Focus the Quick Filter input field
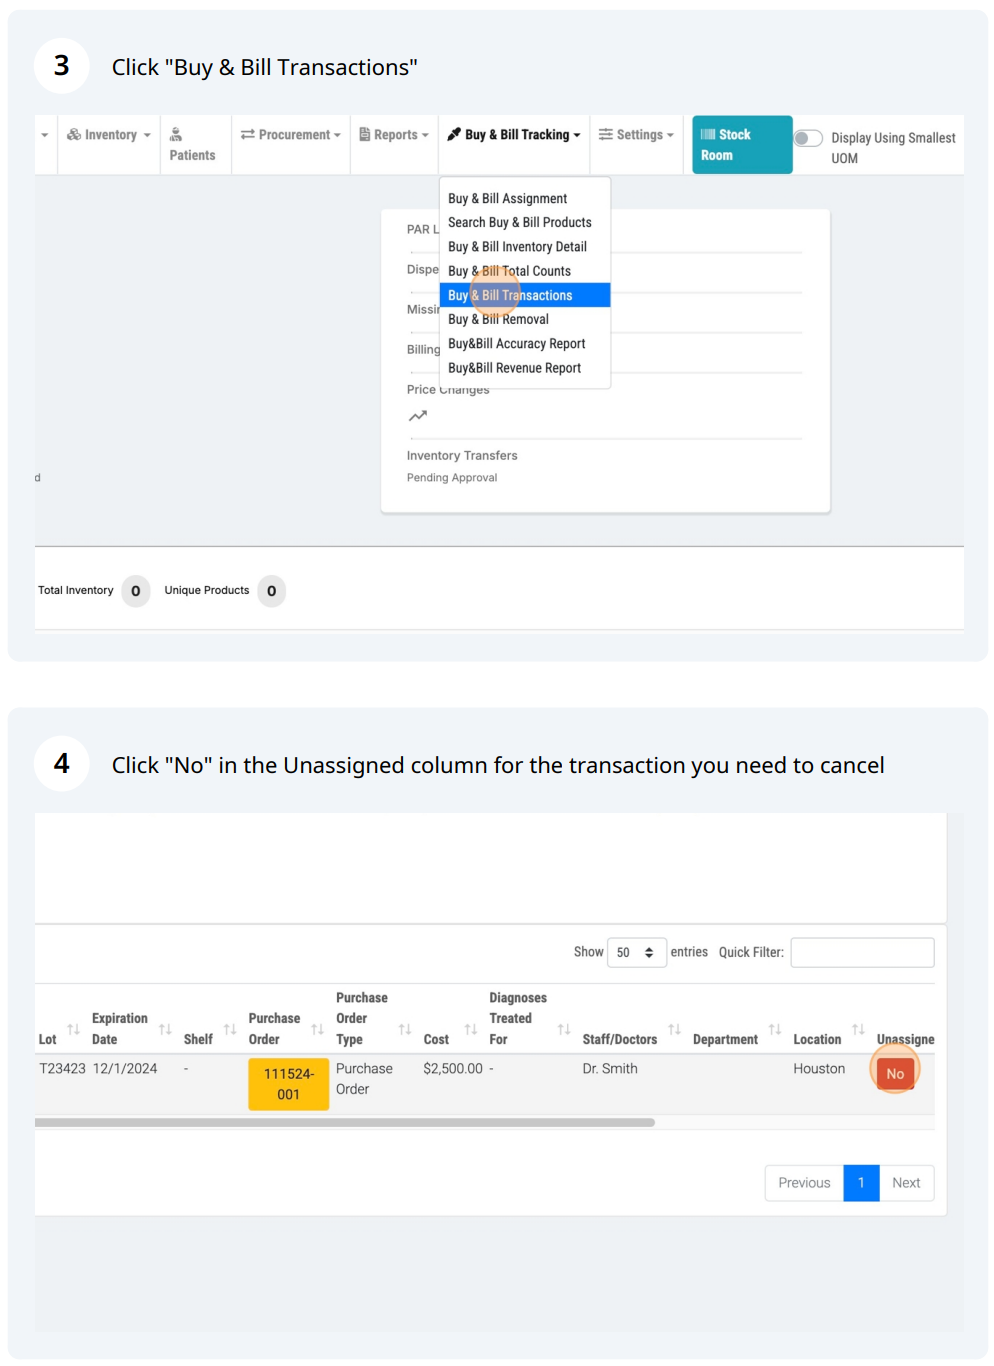This screenshot has width=994, height=1366. pyautogui.click(x=862, y=952)
